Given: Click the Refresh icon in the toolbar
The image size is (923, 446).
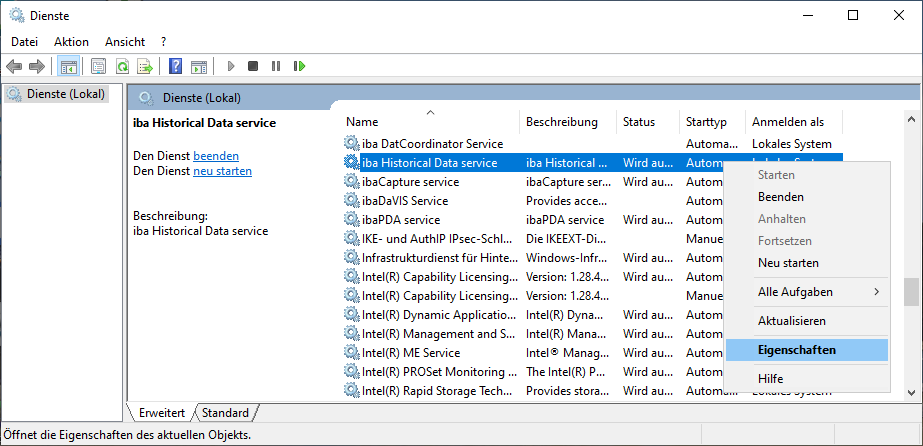Looking at the screenshot, I should [122, 66].
